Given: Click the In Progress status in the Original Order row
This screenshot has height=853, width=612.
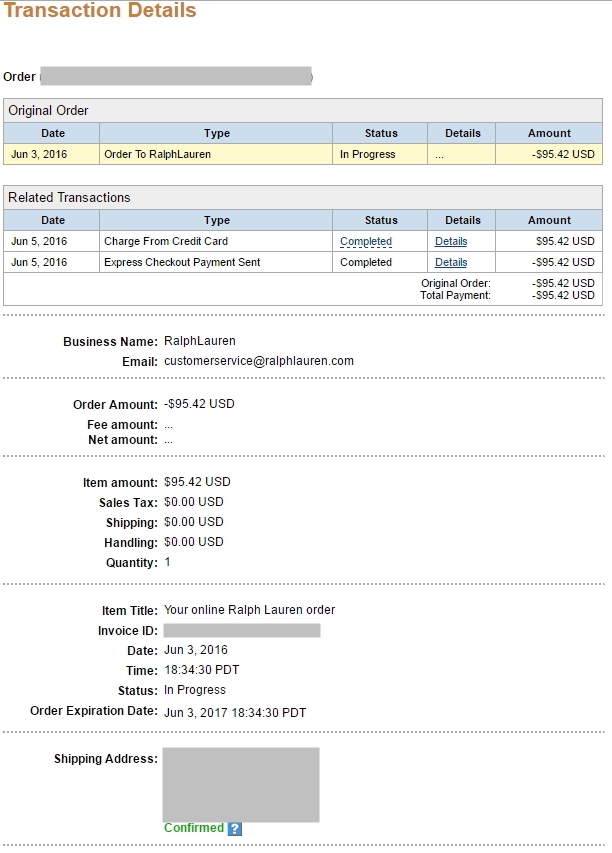Looking at the screenshot, I should (367, 155).
